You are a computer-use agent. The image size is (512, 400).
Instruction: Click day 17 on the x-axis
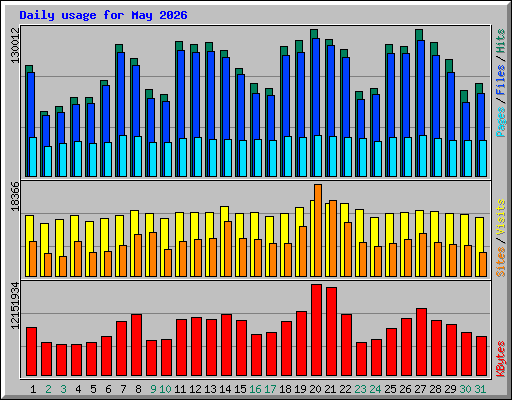coord(270,389)
